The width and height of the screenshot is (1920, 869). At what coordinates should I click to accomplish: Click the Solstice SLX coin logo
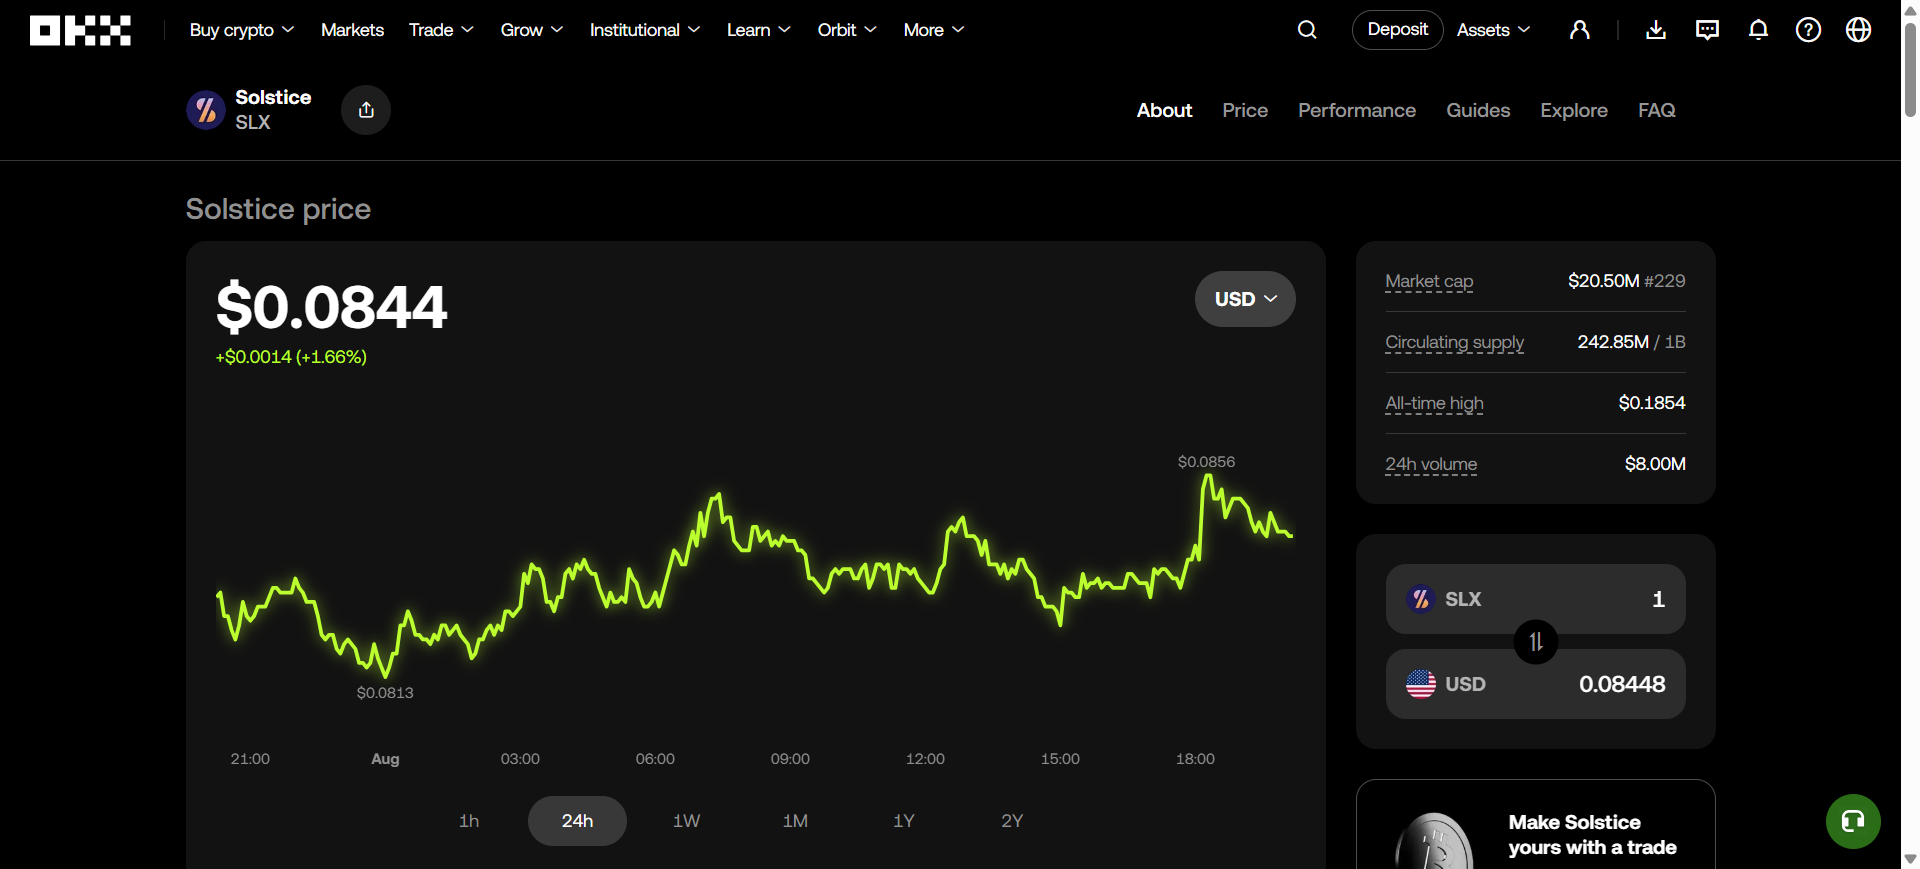206,110
